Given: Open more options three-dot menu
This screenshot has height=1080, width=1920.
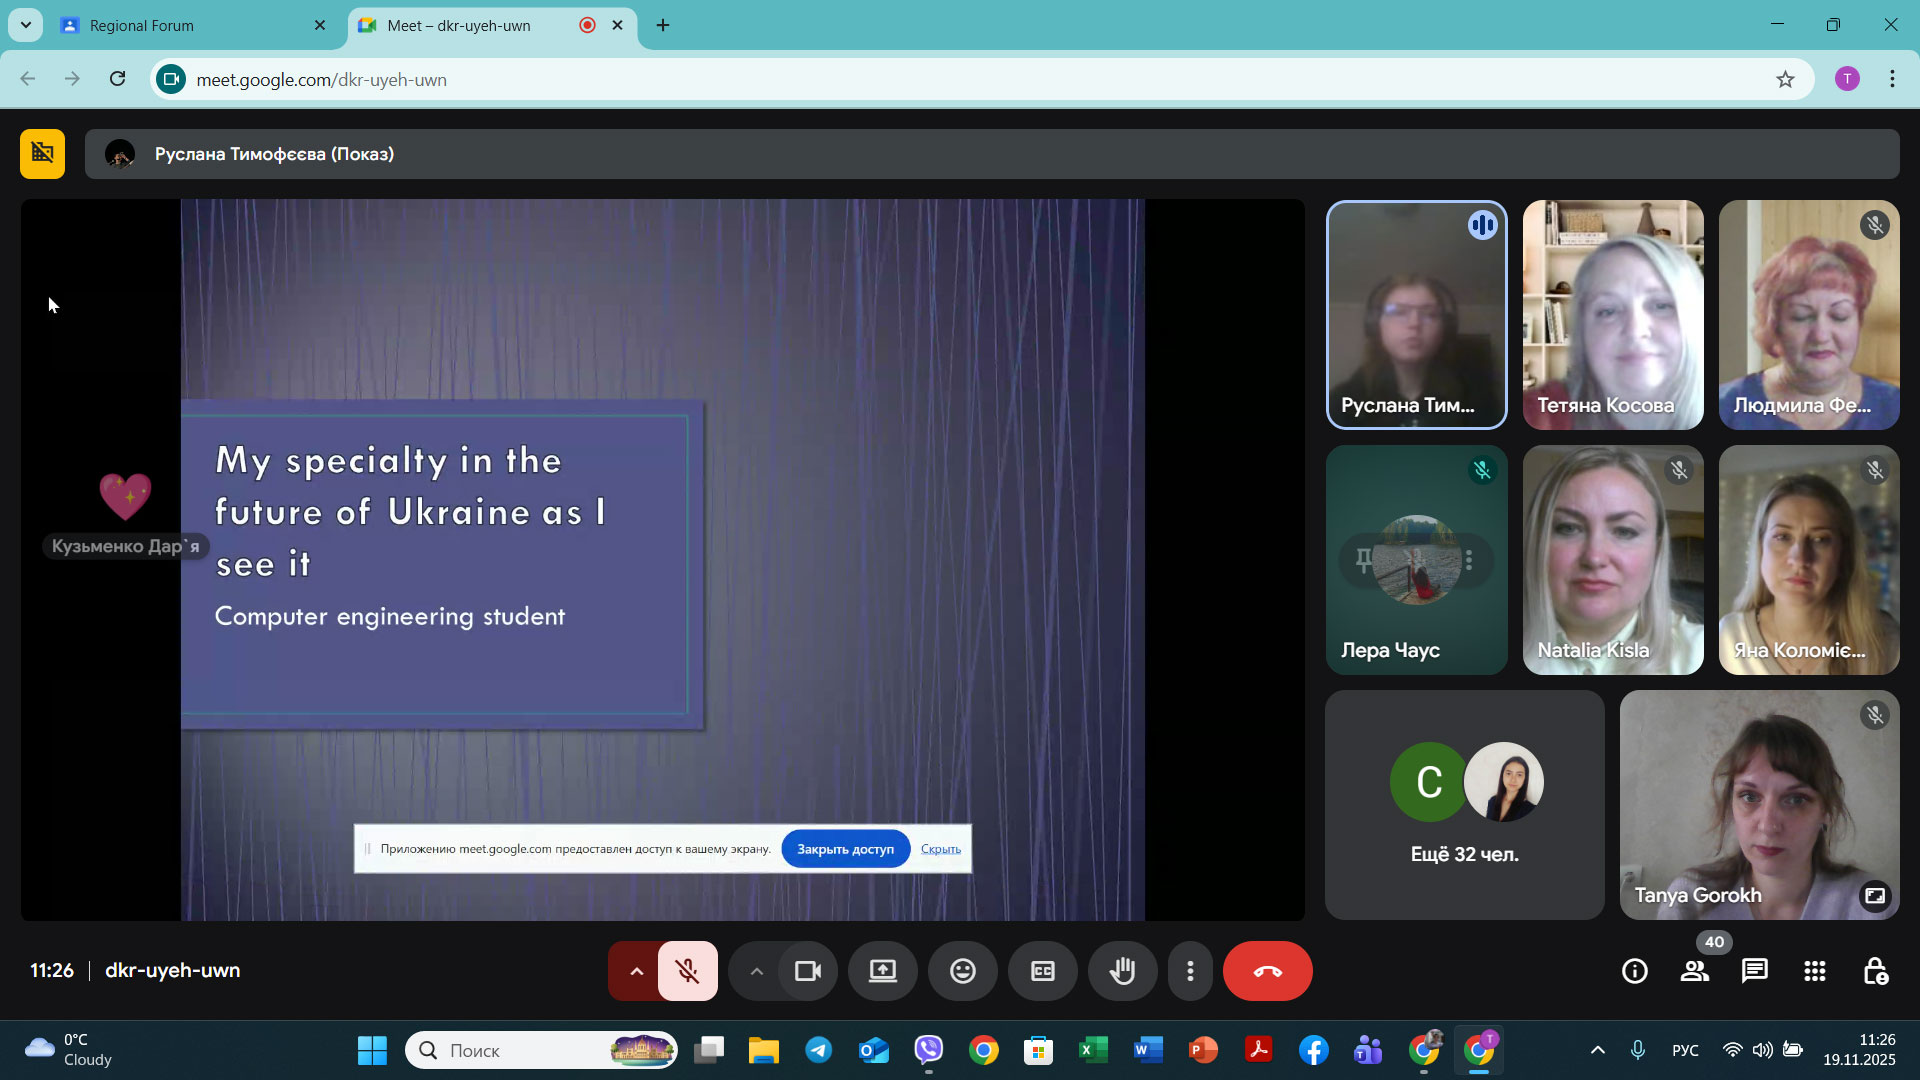Looking at the screenshot, I should tap(1190, 971).
